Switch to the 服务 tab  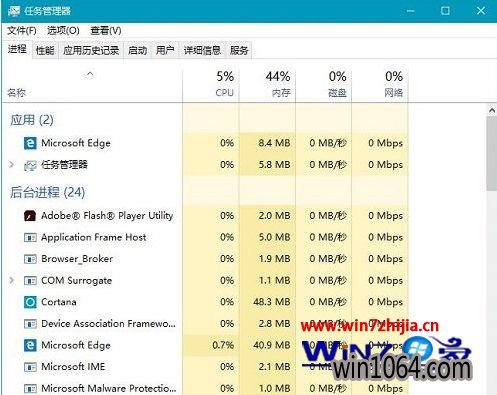[239, 50]
